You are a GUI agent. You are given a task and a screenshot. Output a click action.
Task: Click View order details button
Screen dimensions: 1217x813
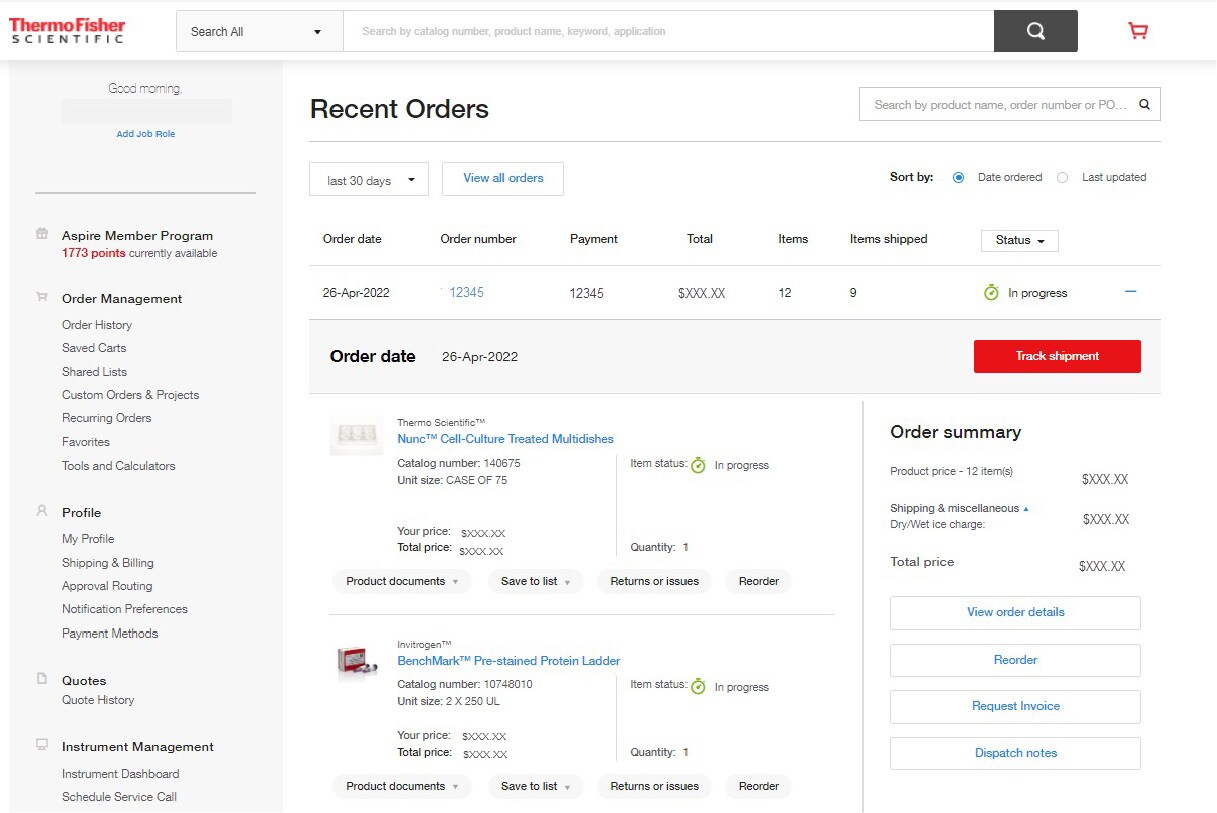click(x=1015, y=612)
